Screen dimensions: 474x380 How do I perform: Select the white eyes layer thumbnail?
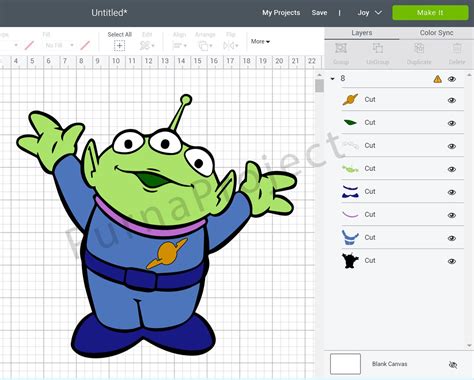click(x=350, y=145)
